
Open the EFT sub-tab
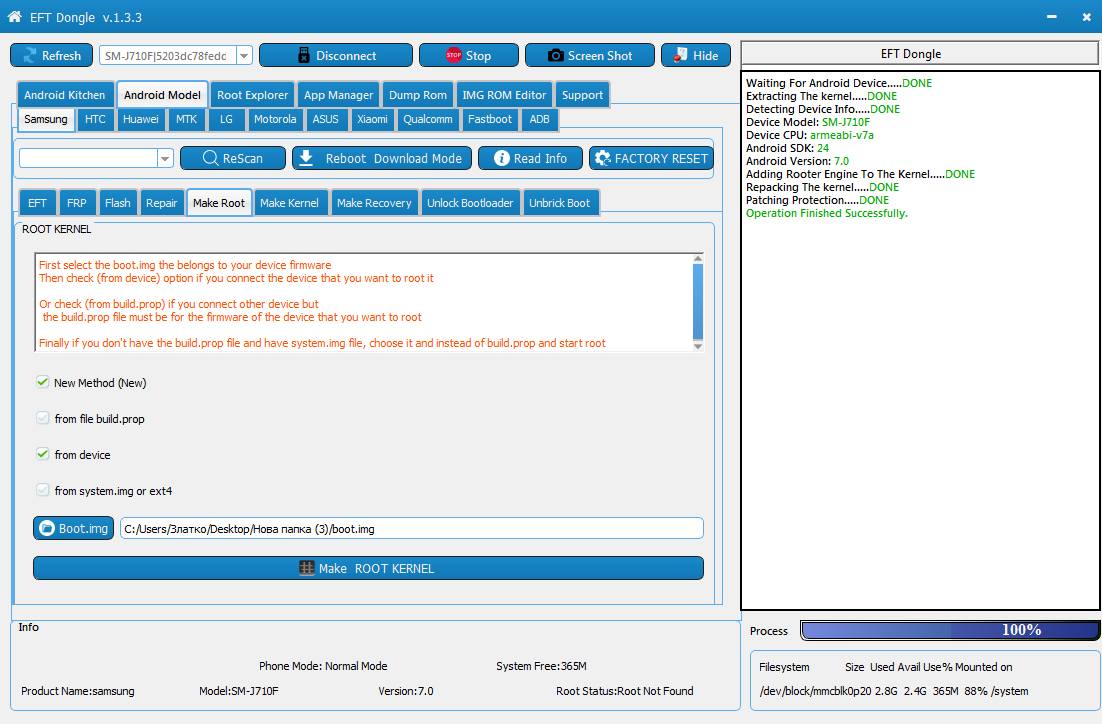37,203
